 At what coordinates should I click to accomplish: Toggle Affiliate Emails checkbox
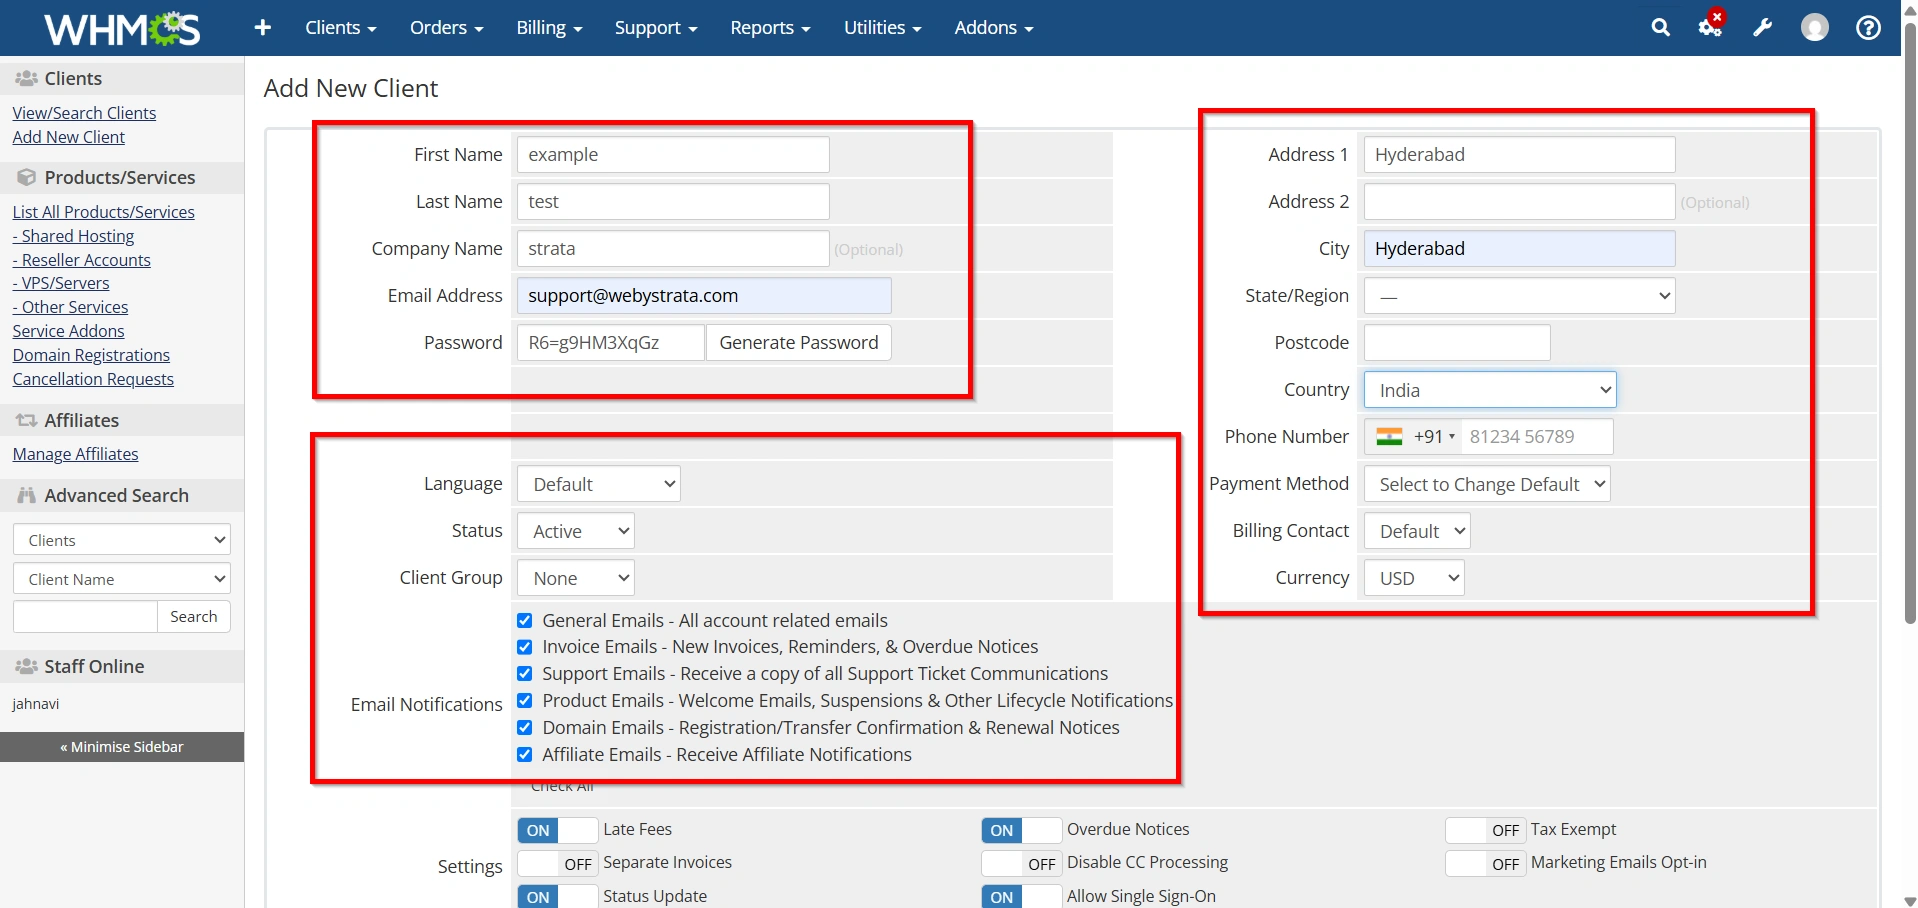click(x=525, y=755)
